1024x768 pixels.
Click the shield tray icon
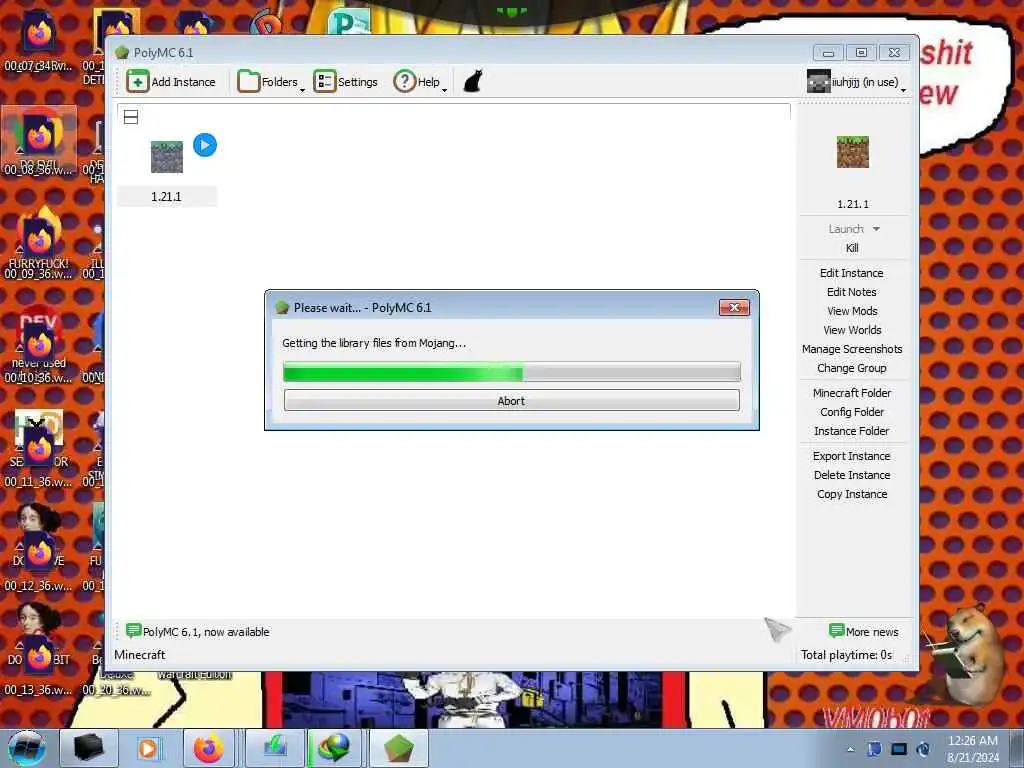click(874, 749)
